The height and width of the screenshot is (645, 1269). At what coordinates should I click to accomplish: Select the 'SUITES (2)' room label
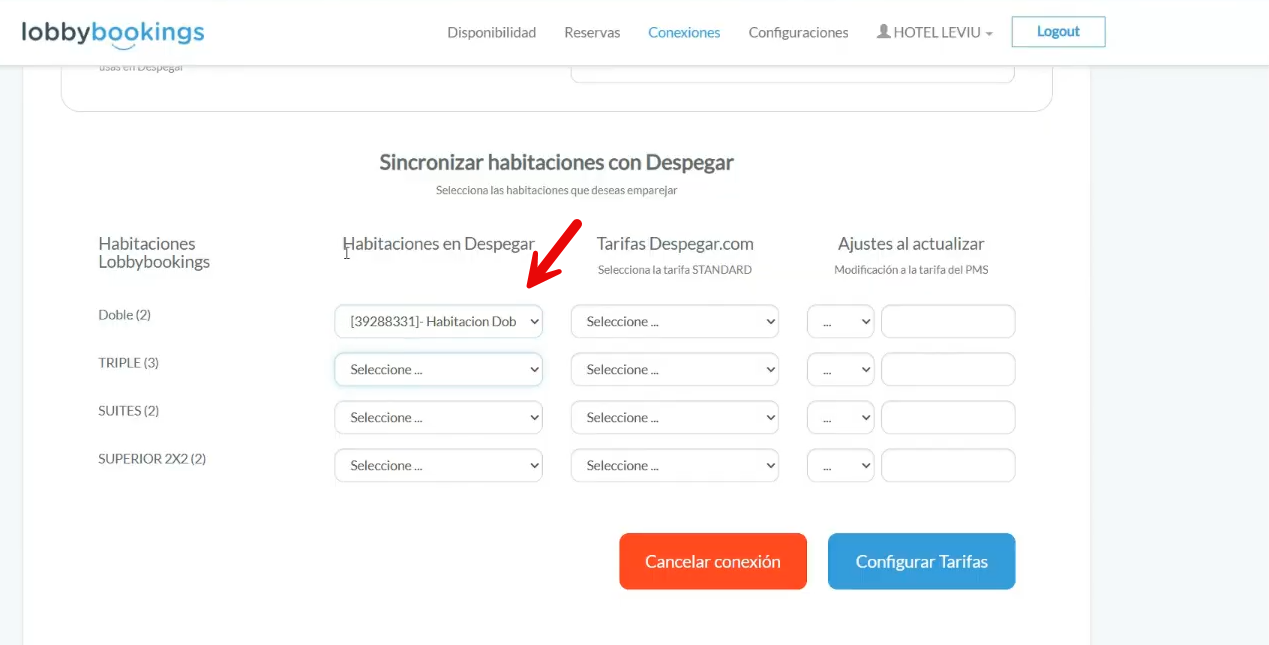pos(129,411)
